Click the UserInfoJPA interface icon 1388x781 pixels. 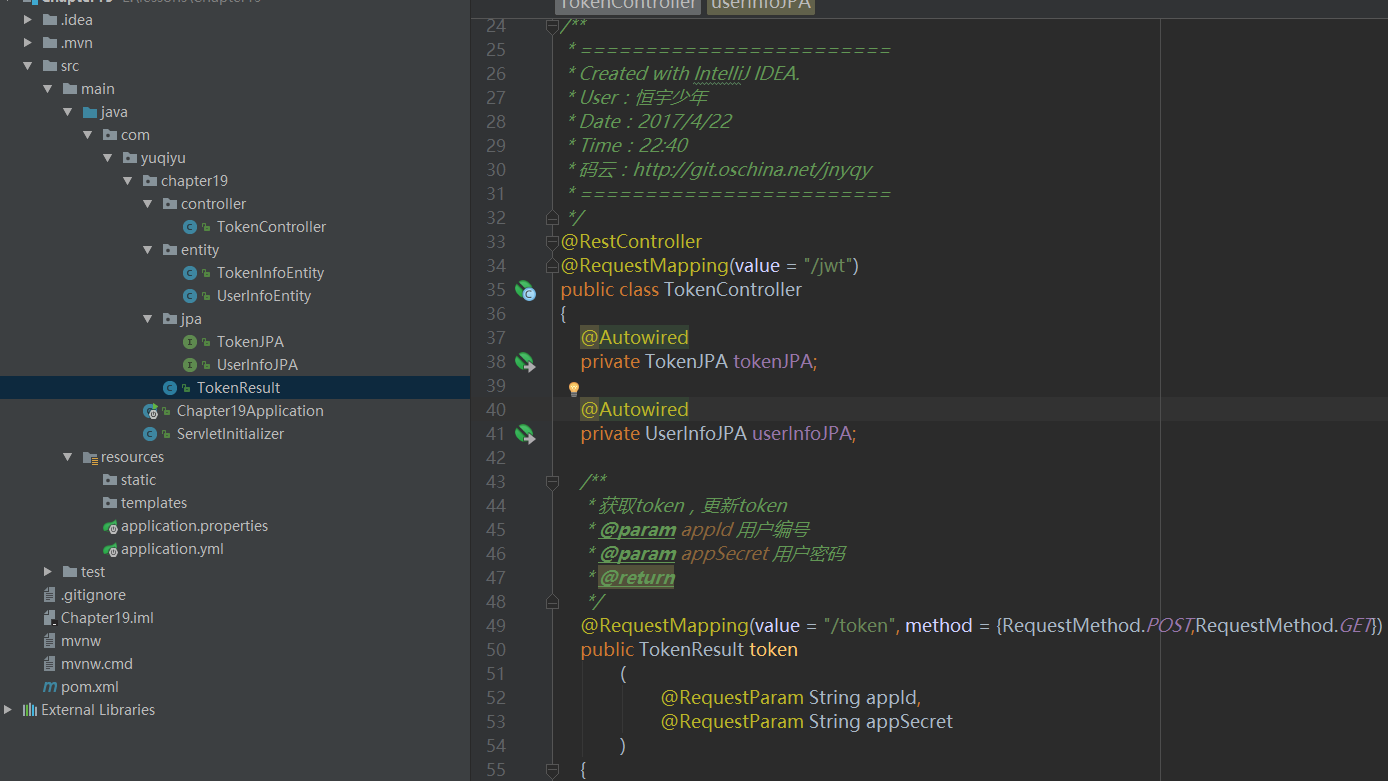click(x=190, y=365)
